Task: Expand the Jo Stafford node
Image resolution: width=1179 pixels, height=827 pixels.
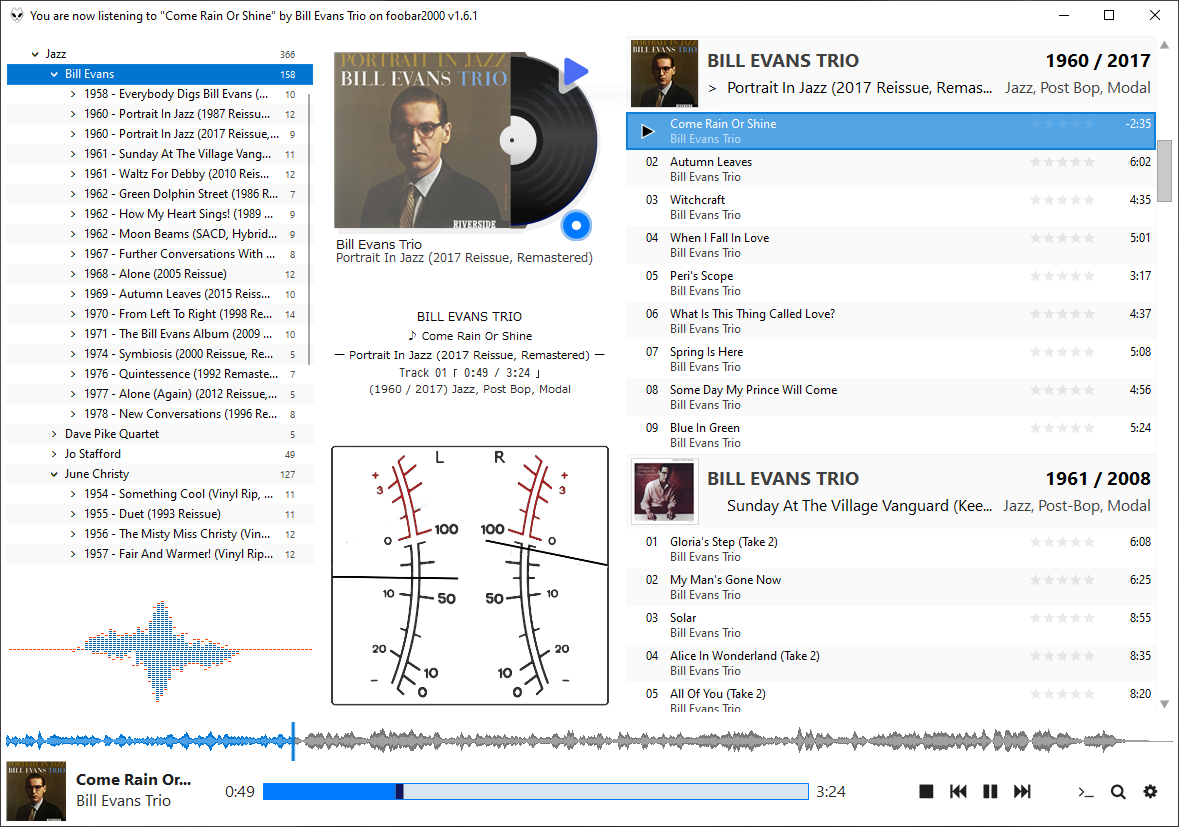Action: pyautogui.click(x=54, y=454)
